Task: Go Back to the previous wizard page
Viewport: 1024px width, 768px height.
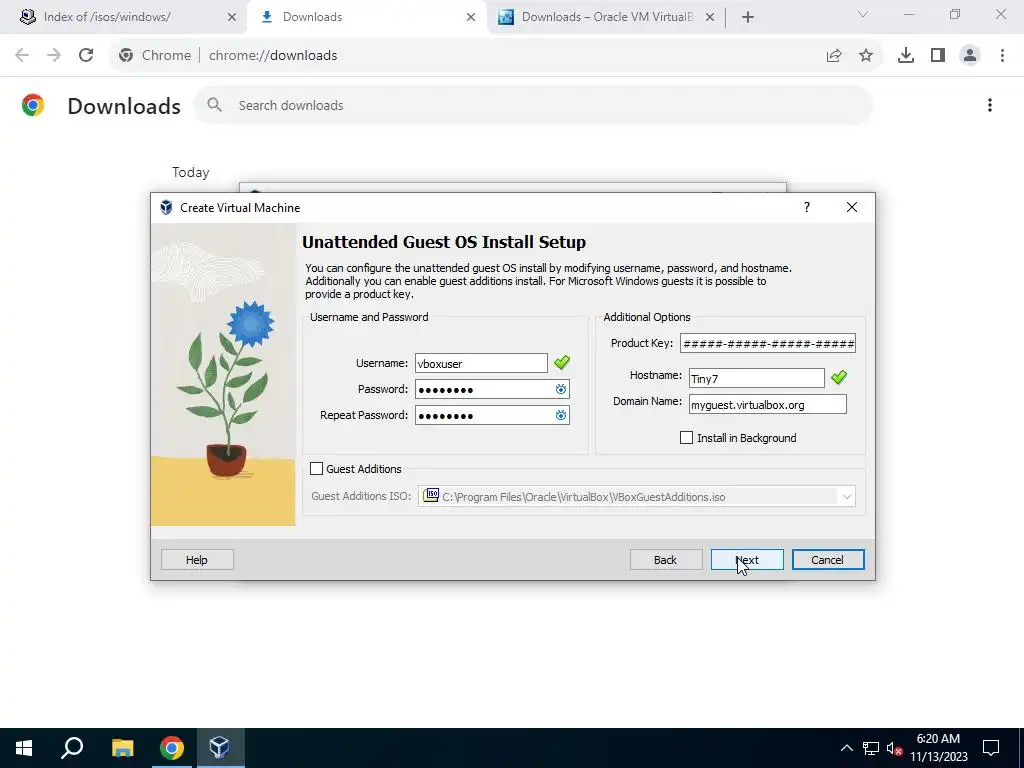Action: coord(665,560)
